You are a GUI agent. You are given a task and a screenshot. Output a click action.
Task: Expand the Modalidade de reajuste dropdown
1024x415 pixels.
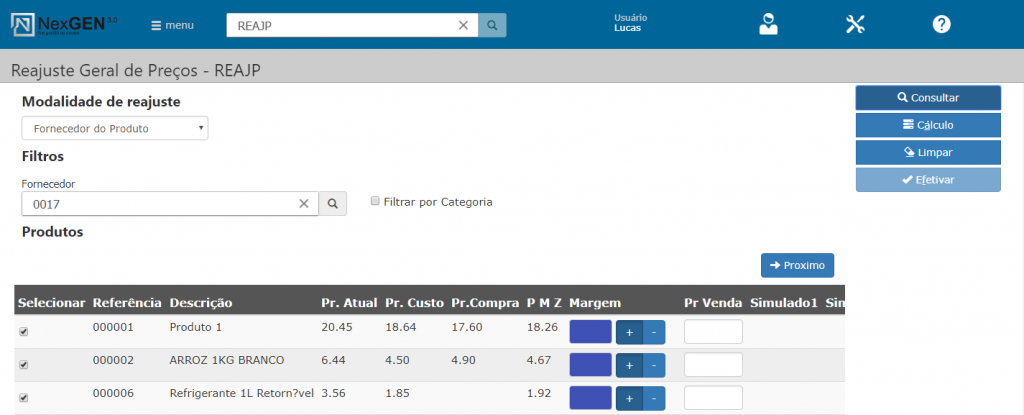(115, 128)
